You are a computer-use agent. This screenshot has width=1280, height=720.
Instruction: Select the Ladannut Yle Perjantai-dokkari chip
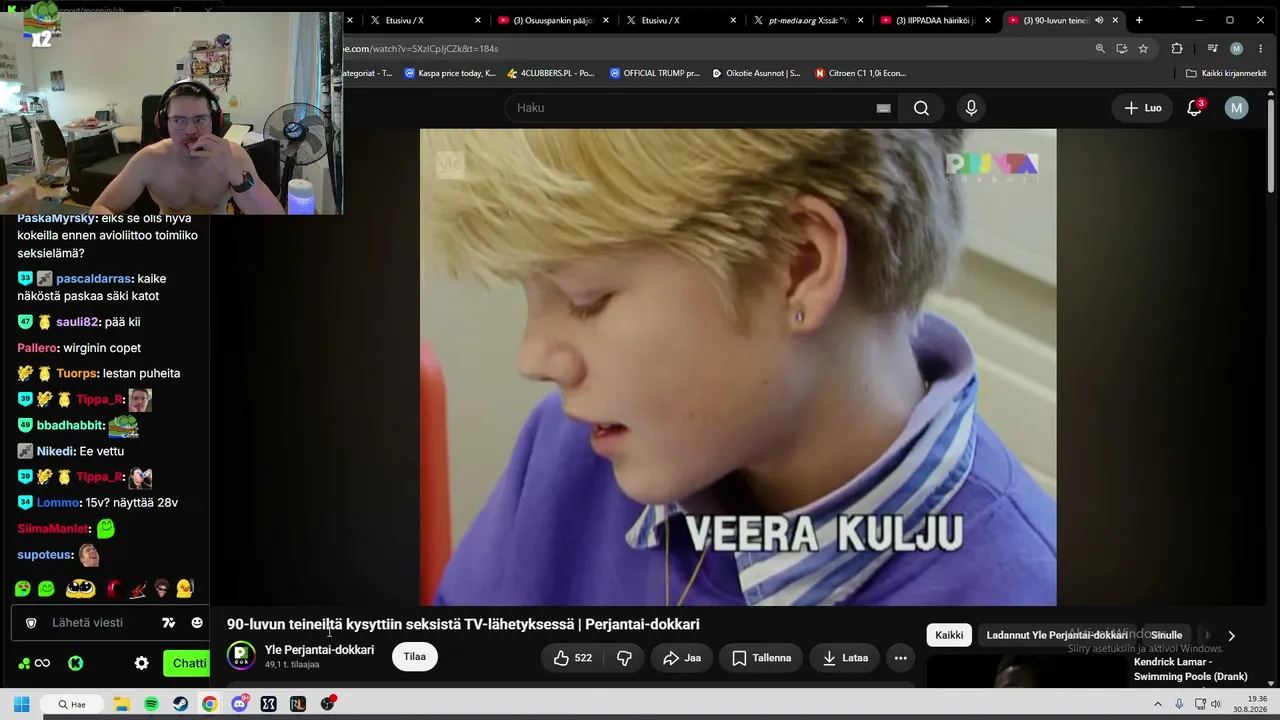coord(1056,635)
